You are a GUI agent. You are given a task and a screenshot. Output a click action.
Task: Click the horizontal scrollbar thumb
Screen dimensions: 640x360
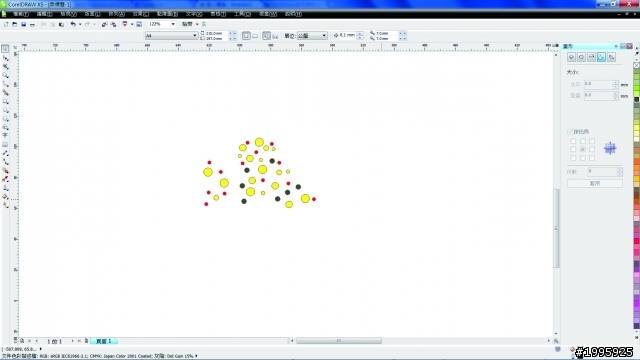(339, 341)
